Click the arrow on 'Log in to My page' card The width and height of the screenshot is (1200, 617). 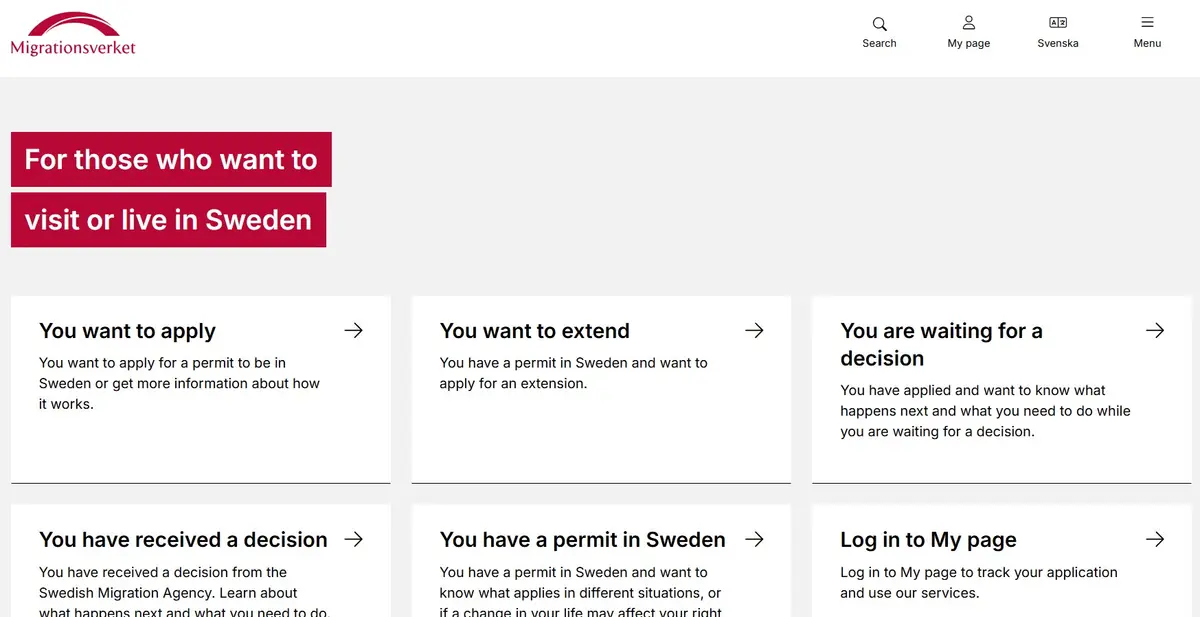tap(1155, 539)
